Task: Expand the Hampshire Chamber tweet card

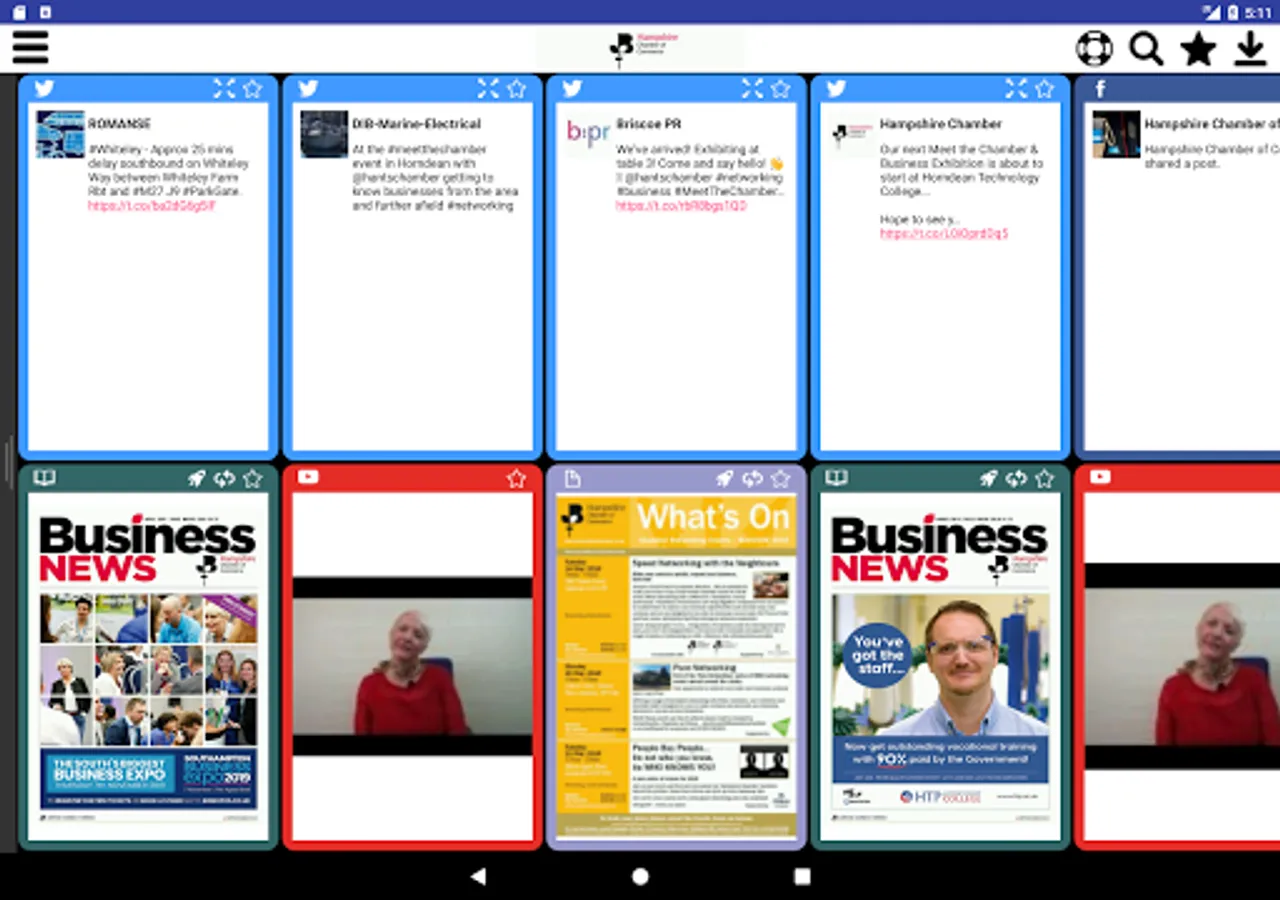Action: click(x=1016, y=88)
